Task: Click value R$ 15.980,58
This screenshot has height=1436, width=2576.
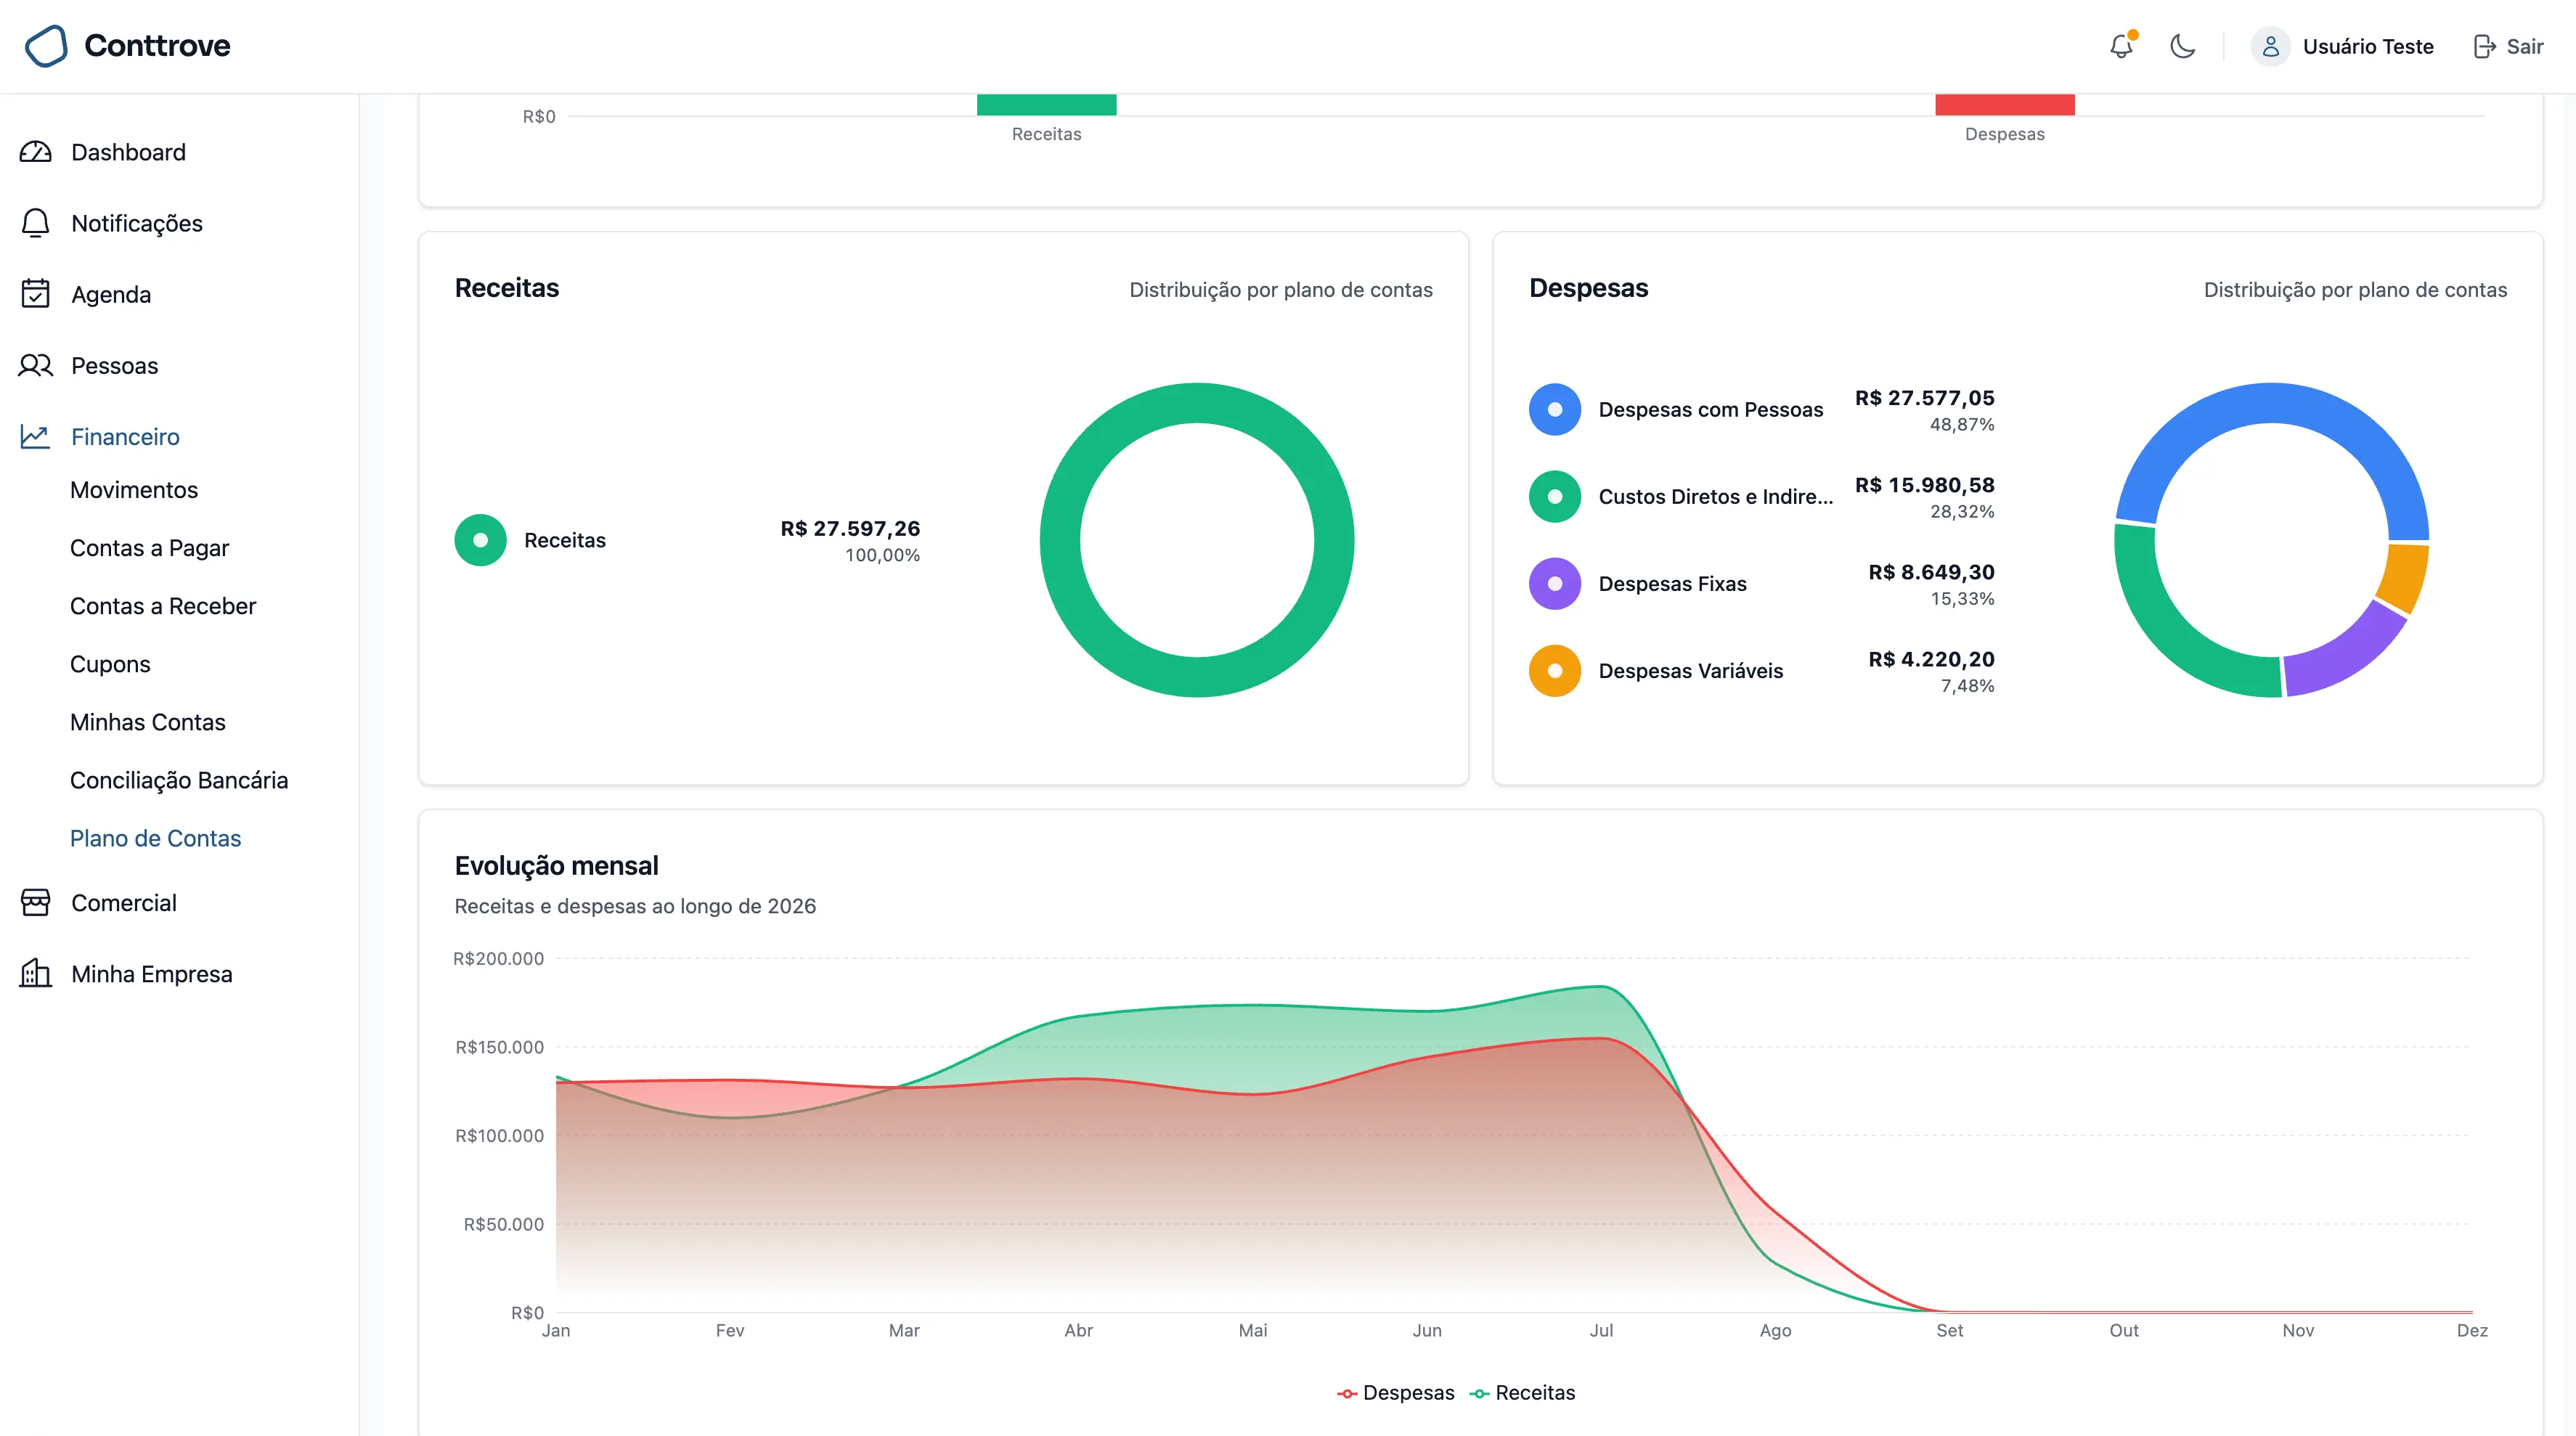Action: 1924,485
